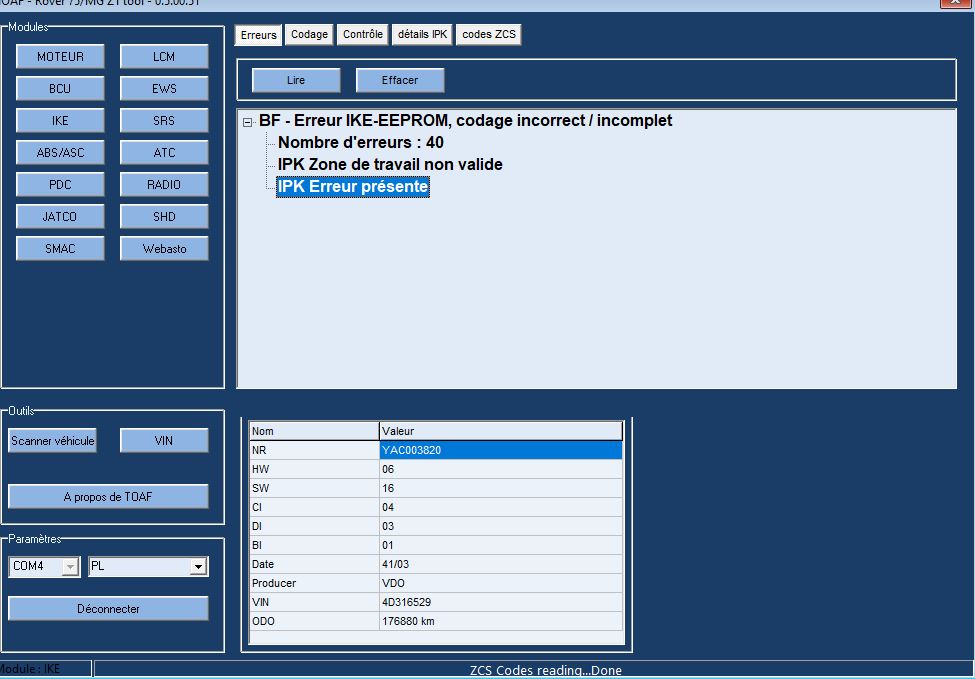Open A propos de TOAF
The width and height of the screenshot is (975, 679).
click(108, 497)
